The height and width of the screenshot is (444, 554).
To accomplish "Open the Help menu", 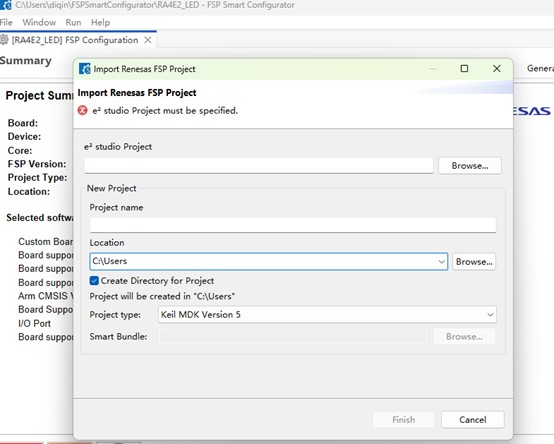I will click(100, 22).
